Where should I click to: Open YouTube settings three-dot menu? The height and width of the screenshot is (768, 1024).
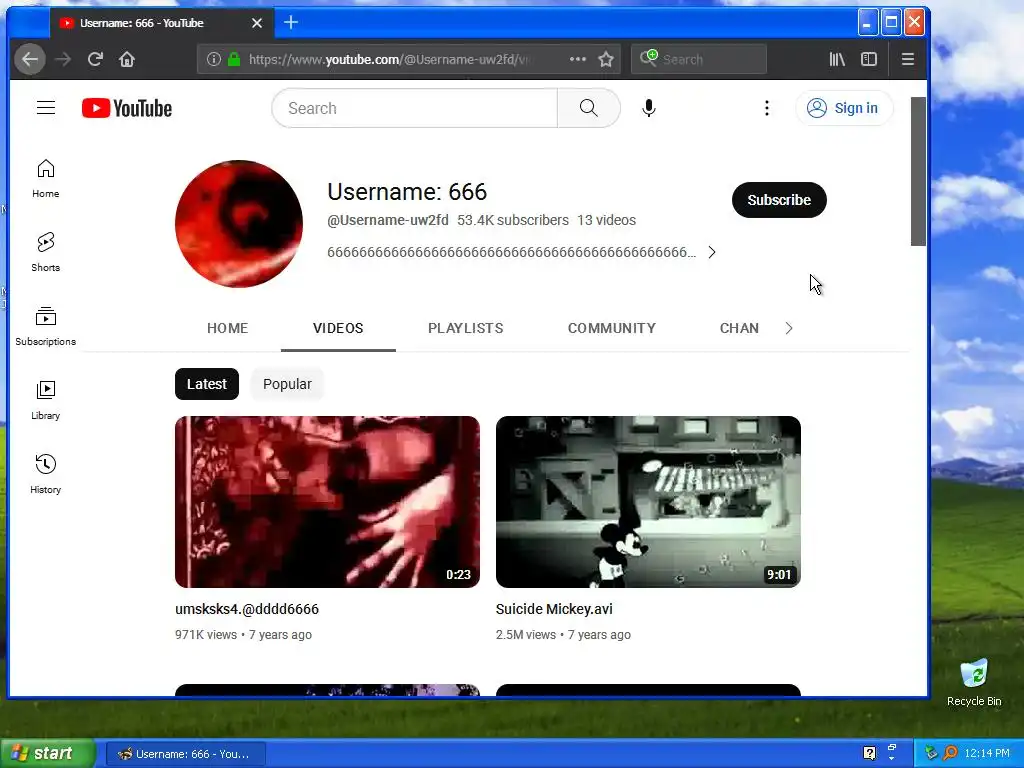pyautogui.click(x=767, y=108)
